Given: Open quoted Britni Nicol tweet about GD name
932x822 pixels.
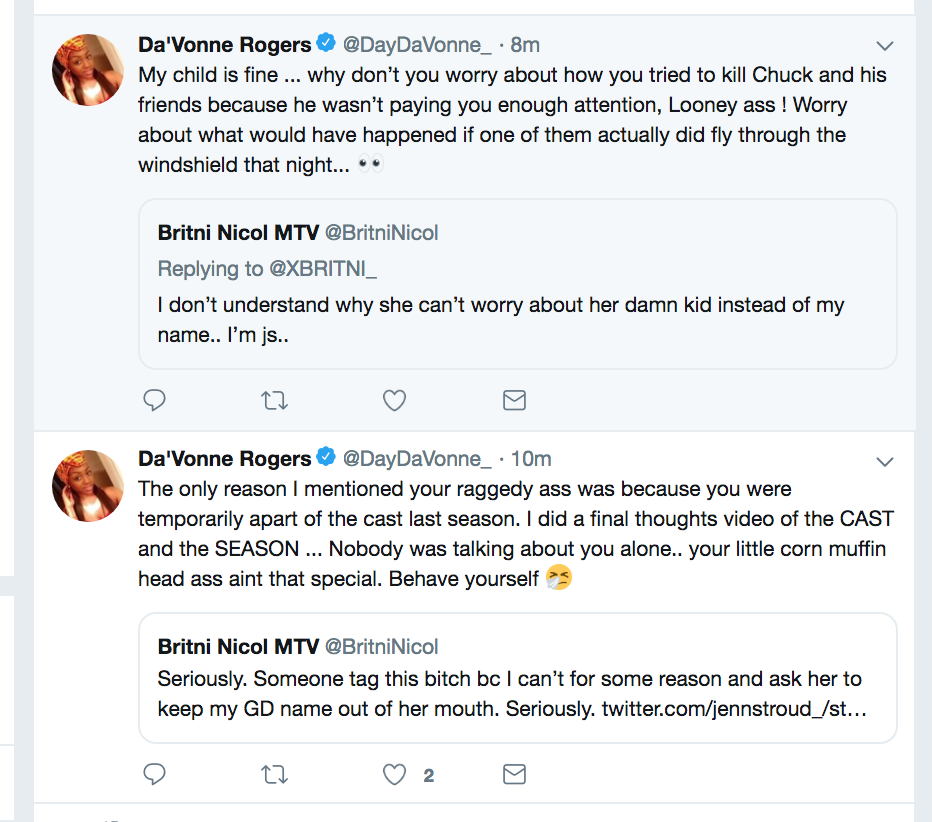Looking at the screenshot, I should tap(518, 678).
